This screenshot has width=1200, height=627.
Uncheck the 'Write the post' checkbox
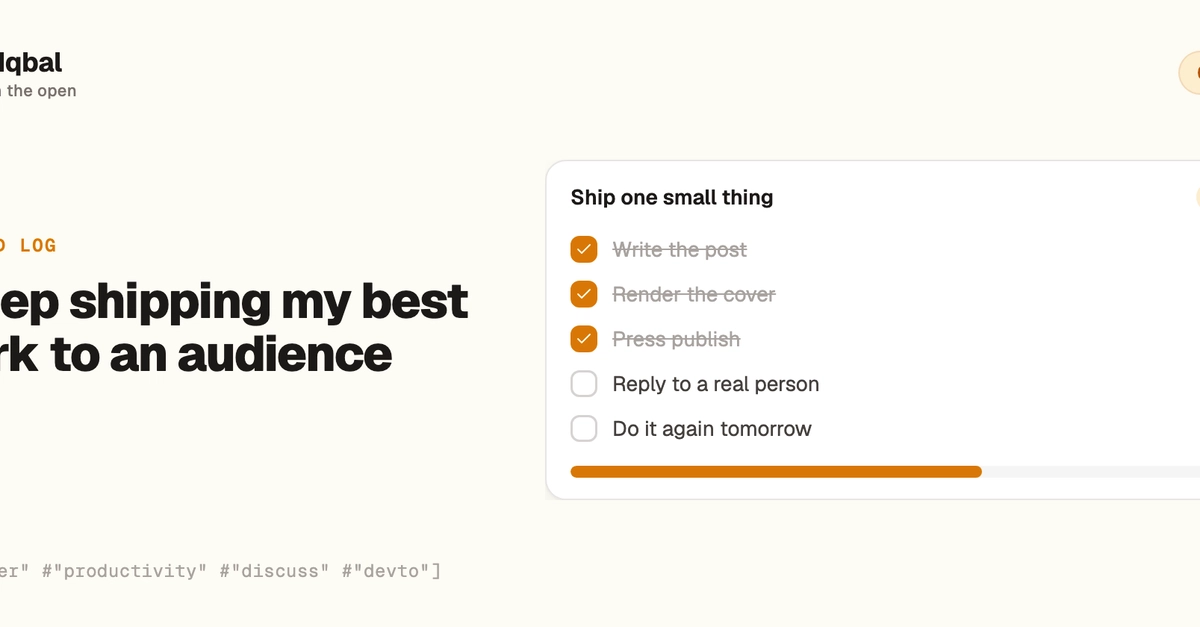pyautogui.click(x=584, y=249)
